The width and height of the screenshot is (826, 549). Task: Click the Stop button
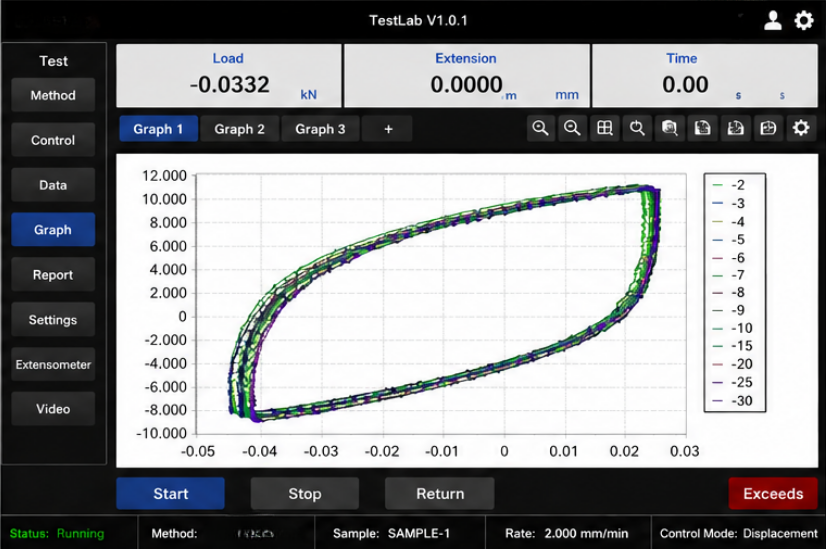pyautogui.click(x=304, y=494)
